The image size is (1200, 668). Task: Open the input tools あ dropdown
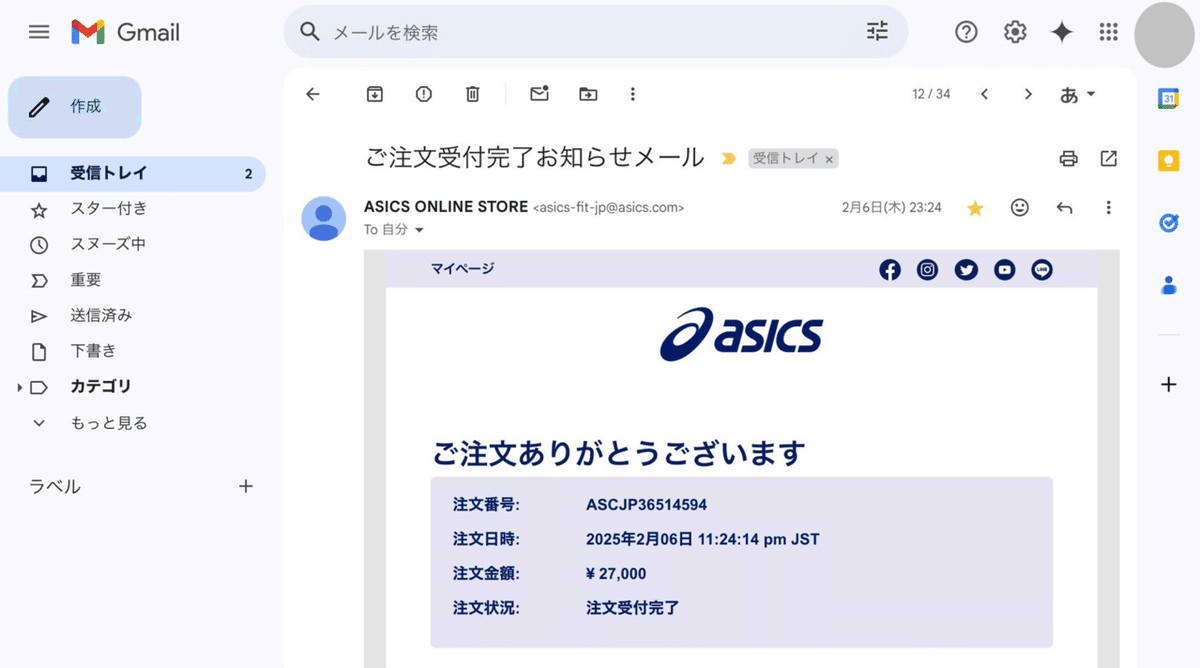pos(1078,94)
